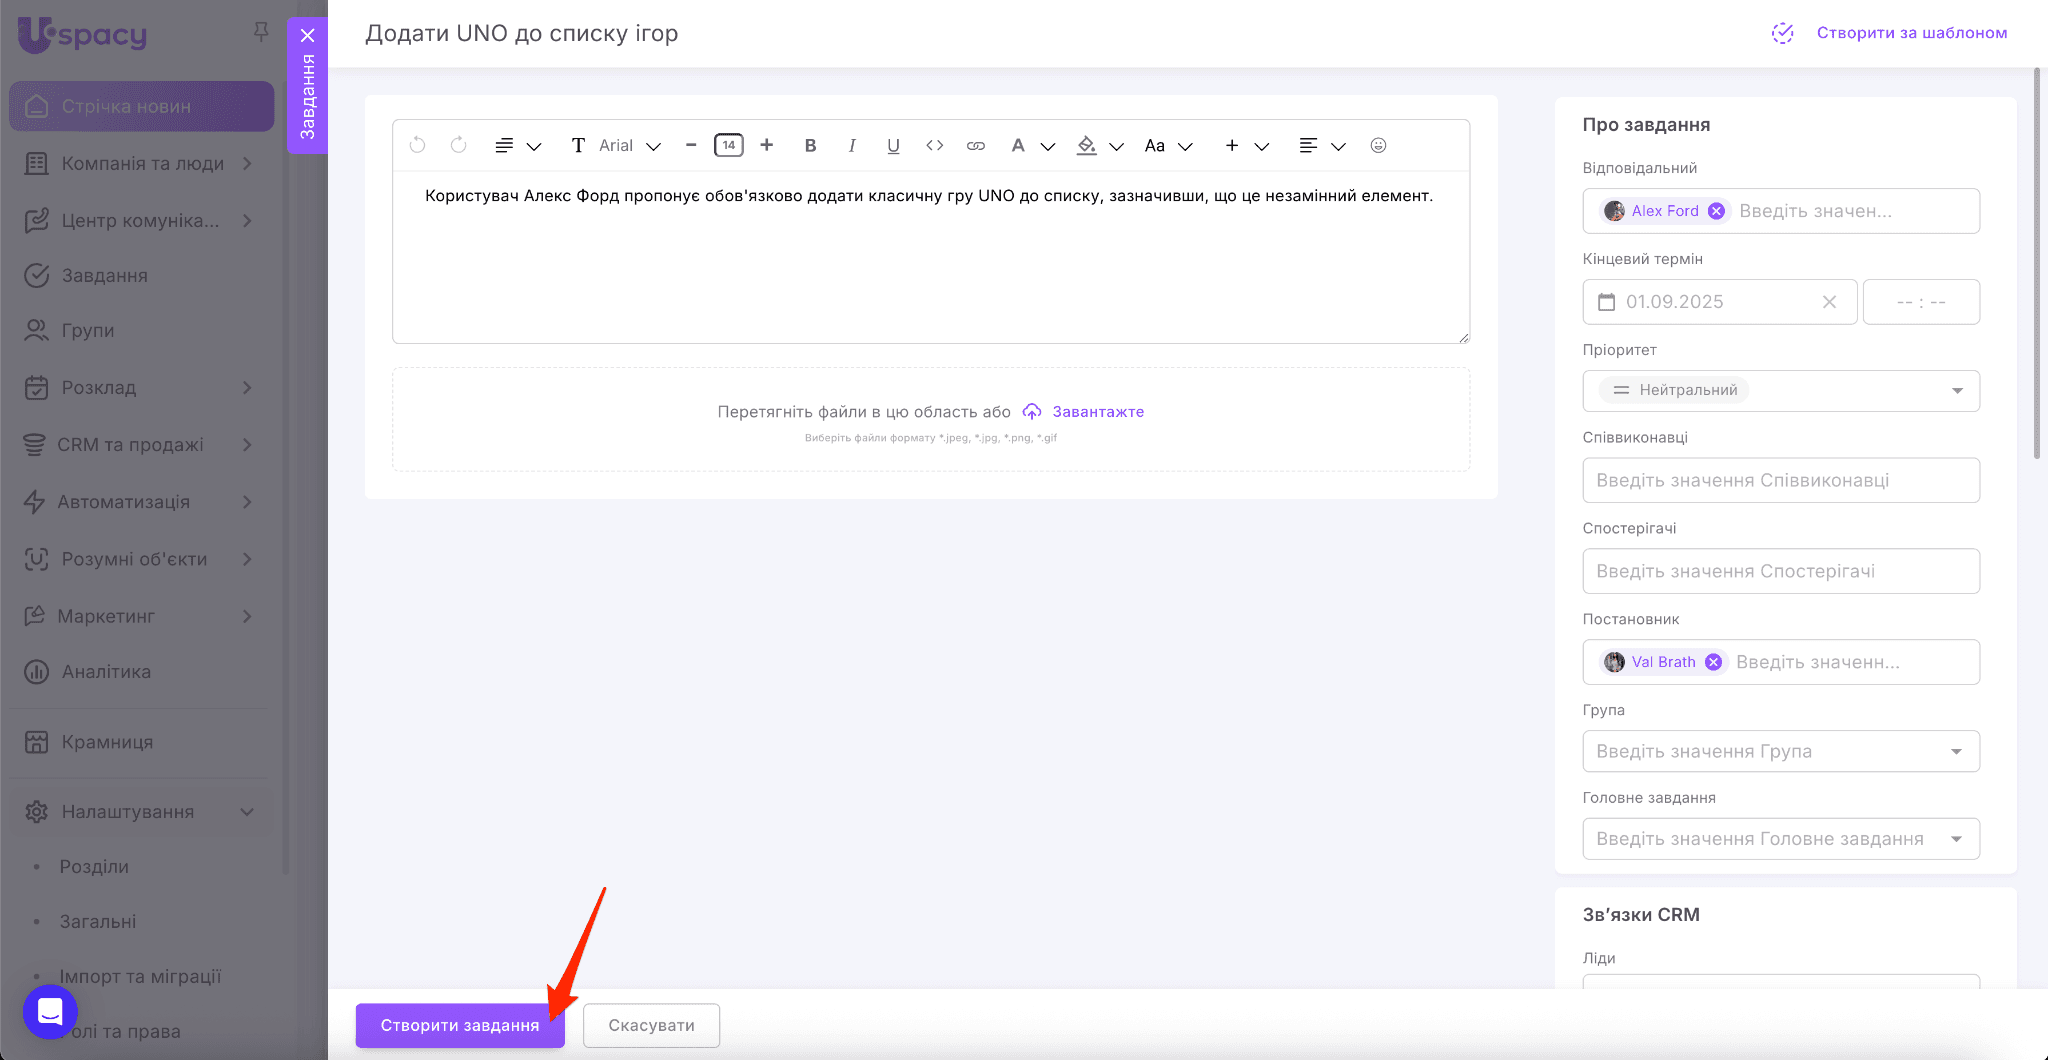The width and height of the screenshot is (2048, 1060).
Task: Increase font size with plus icon
Action: [767, 145]
